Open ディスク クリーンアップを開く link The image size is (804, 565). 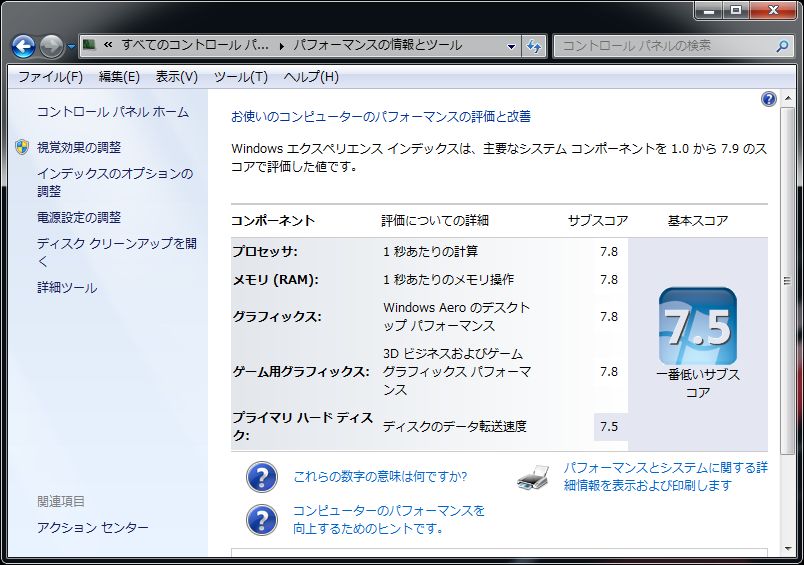pos(117,252)
